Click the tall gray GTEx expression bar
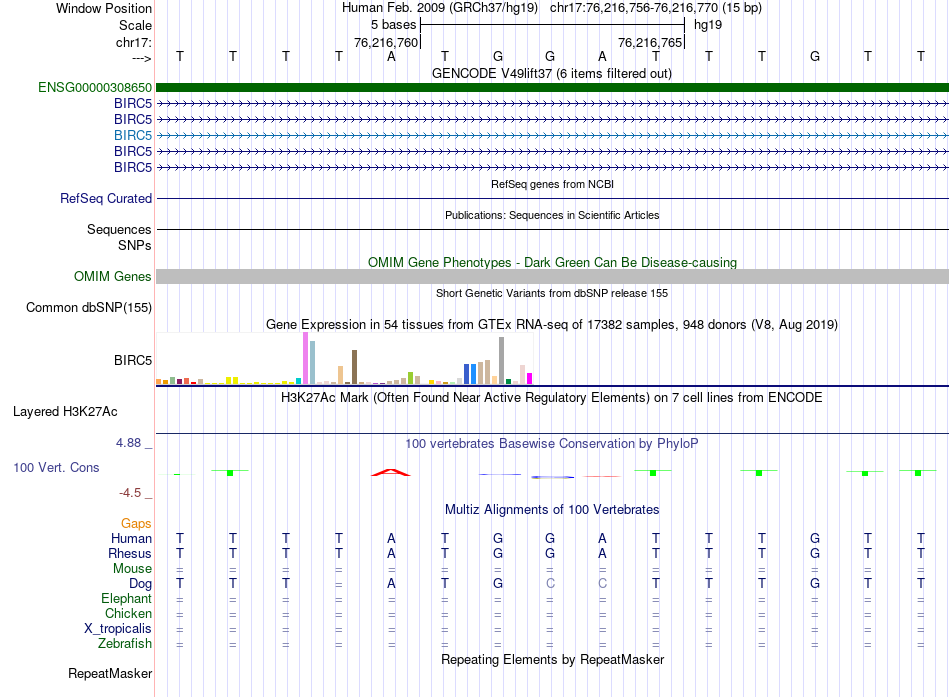This screenshot has width=950, height=697. tap(502, 361)
